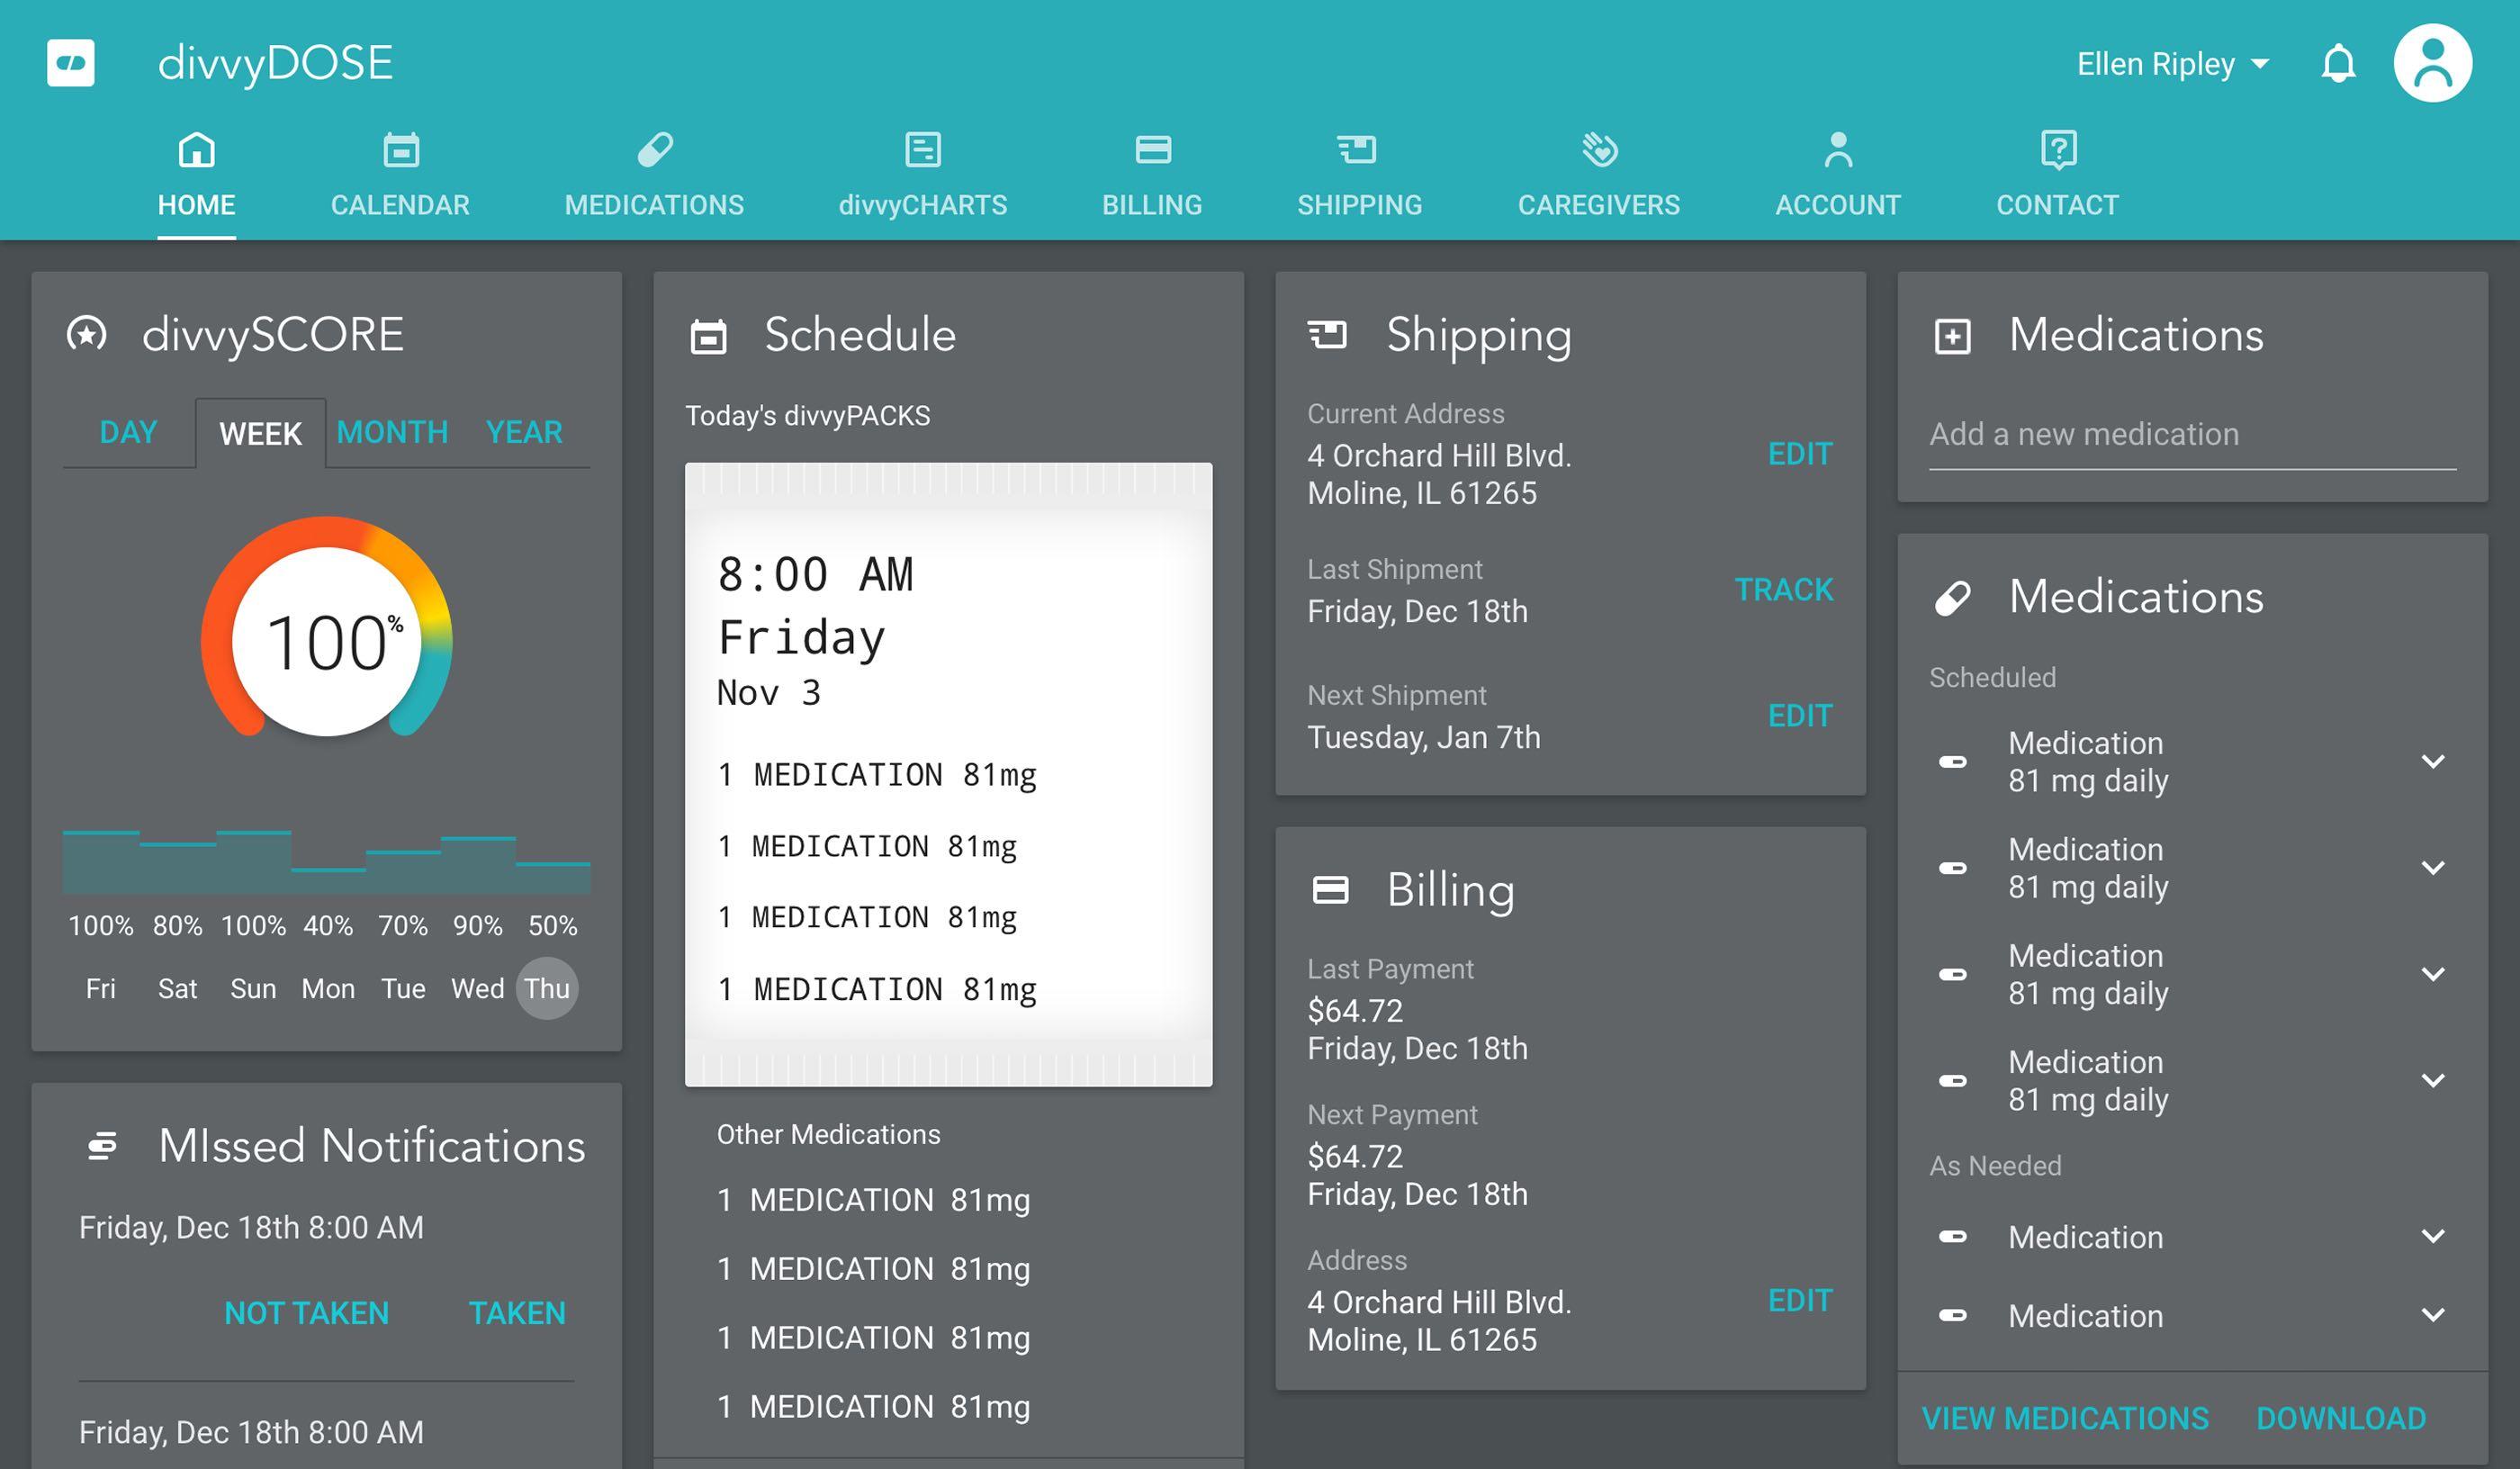Image resolution: width=2520 pixels, height=1469 pixels.
Task: Click the credit card icon above BILLING
Action: click(x=1152, y=150)
